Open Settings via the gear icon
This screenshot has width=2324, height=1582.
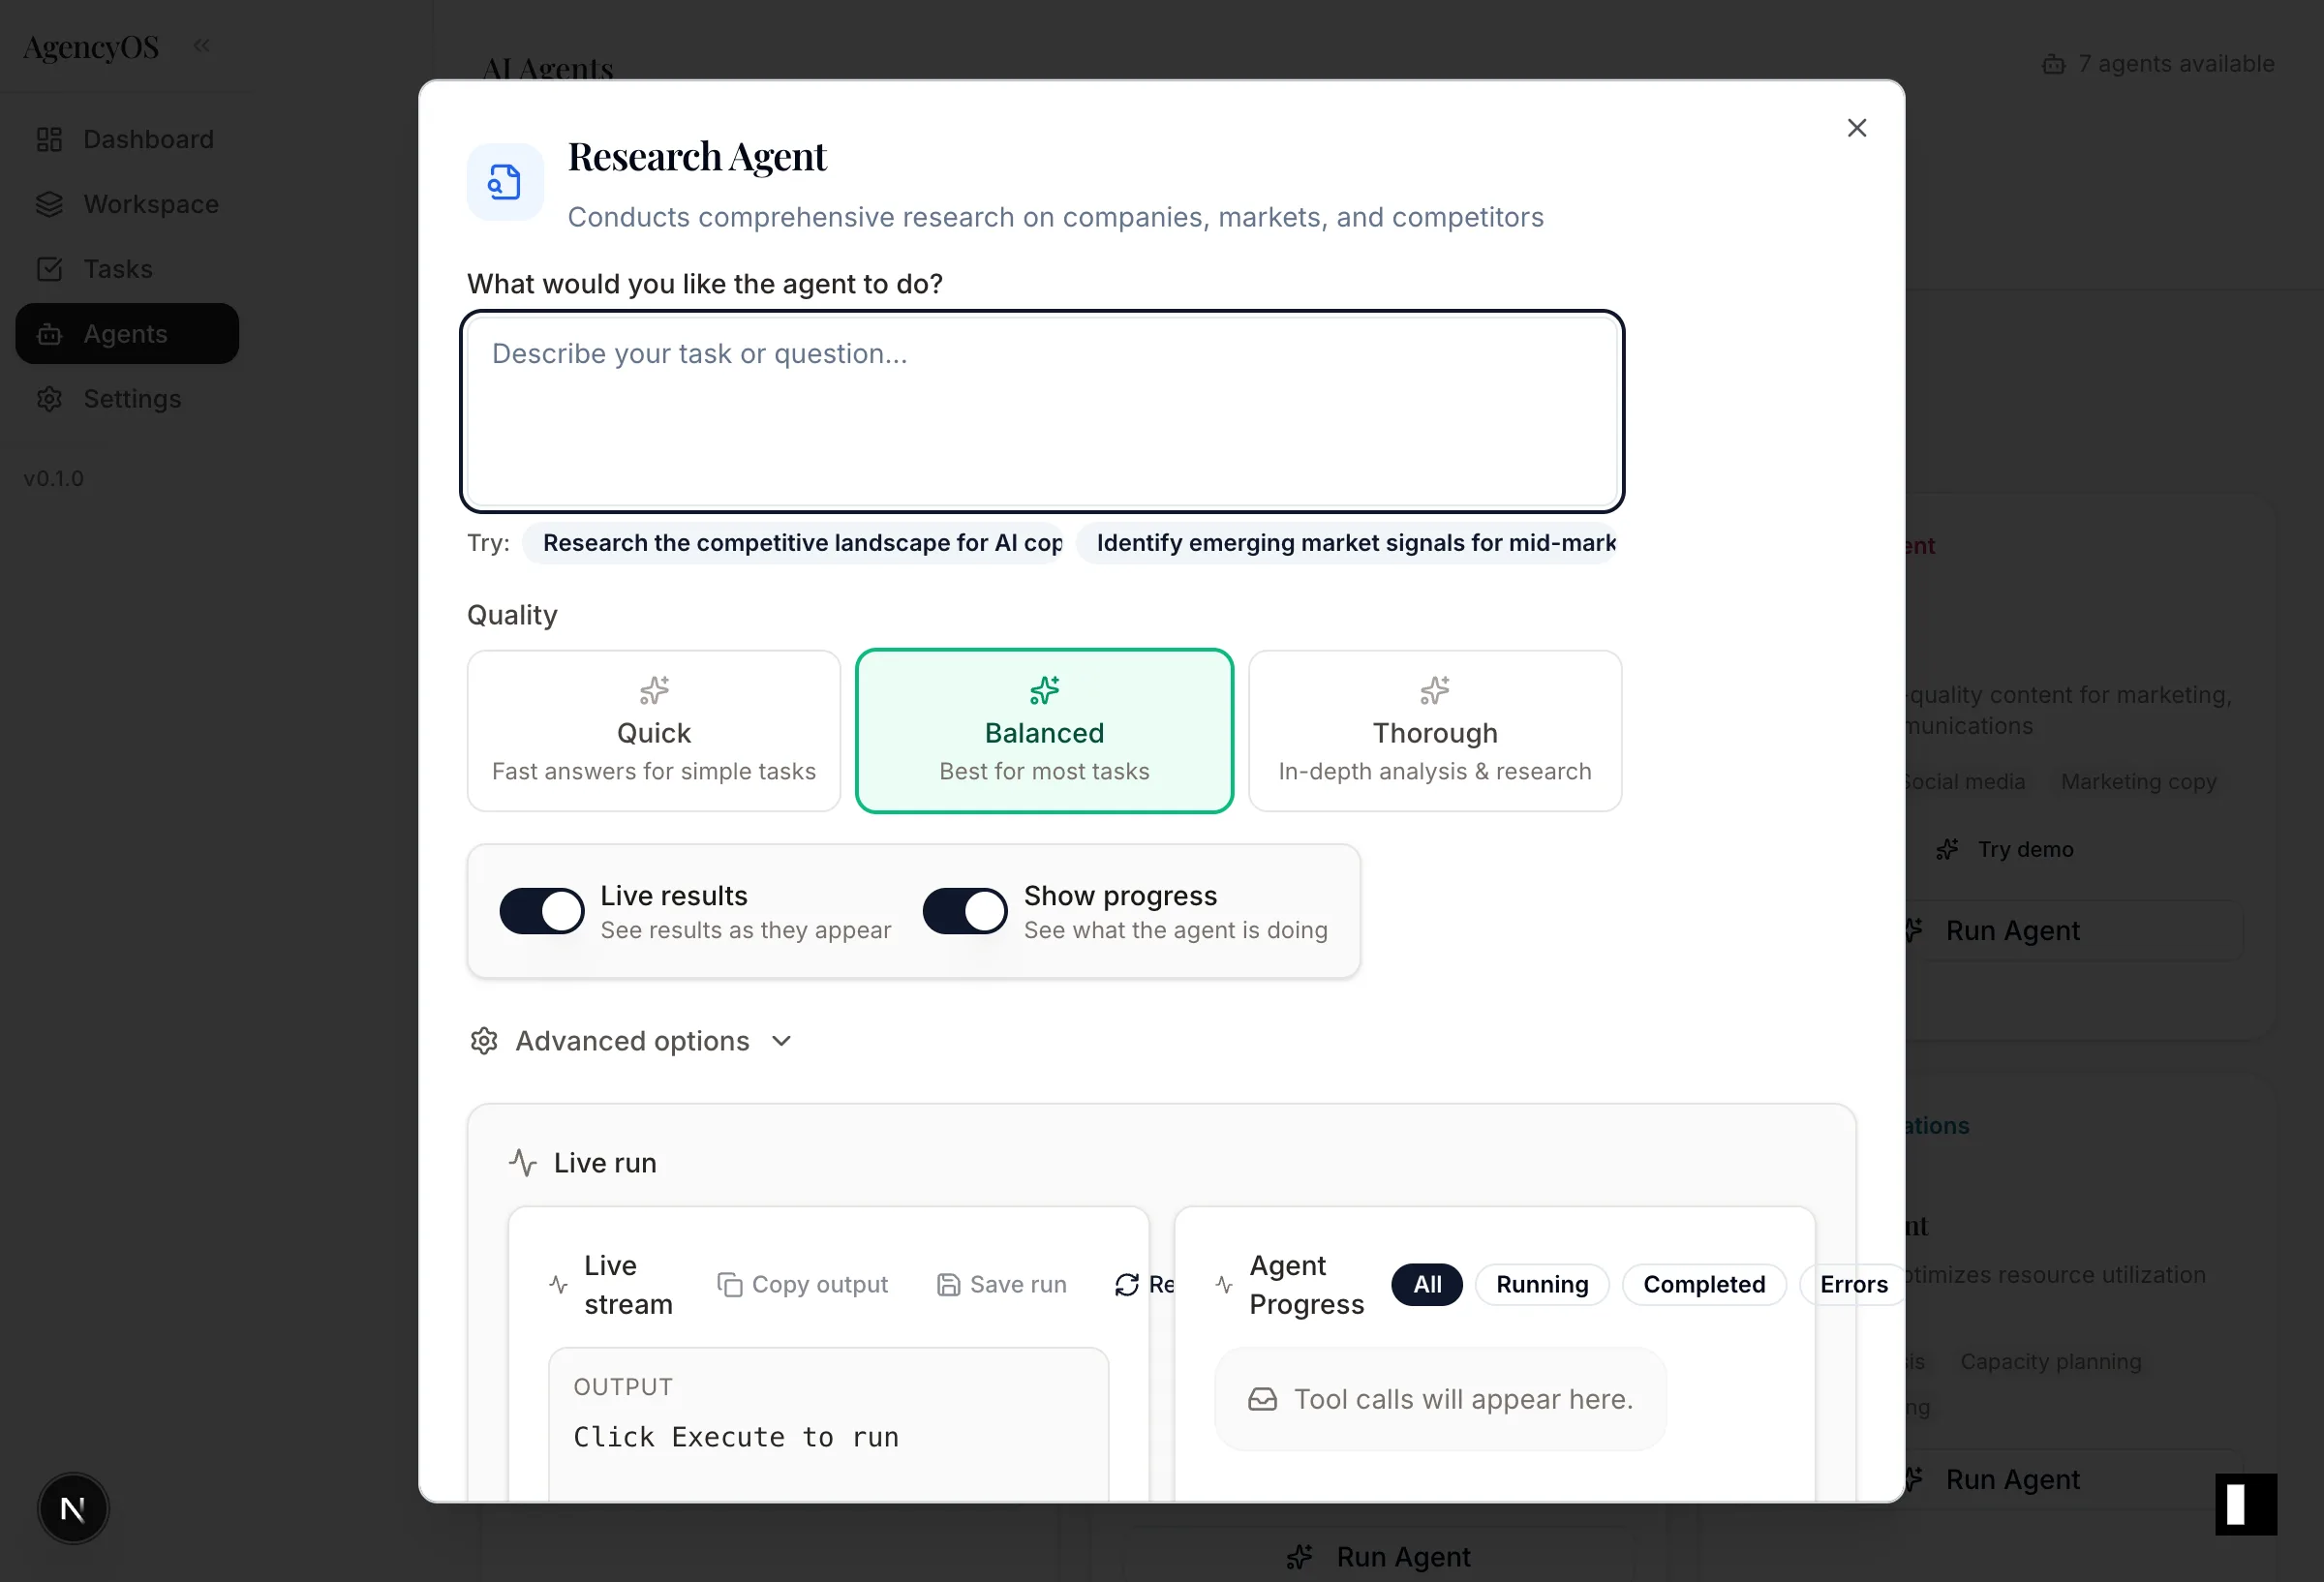[x=50, y=399]
